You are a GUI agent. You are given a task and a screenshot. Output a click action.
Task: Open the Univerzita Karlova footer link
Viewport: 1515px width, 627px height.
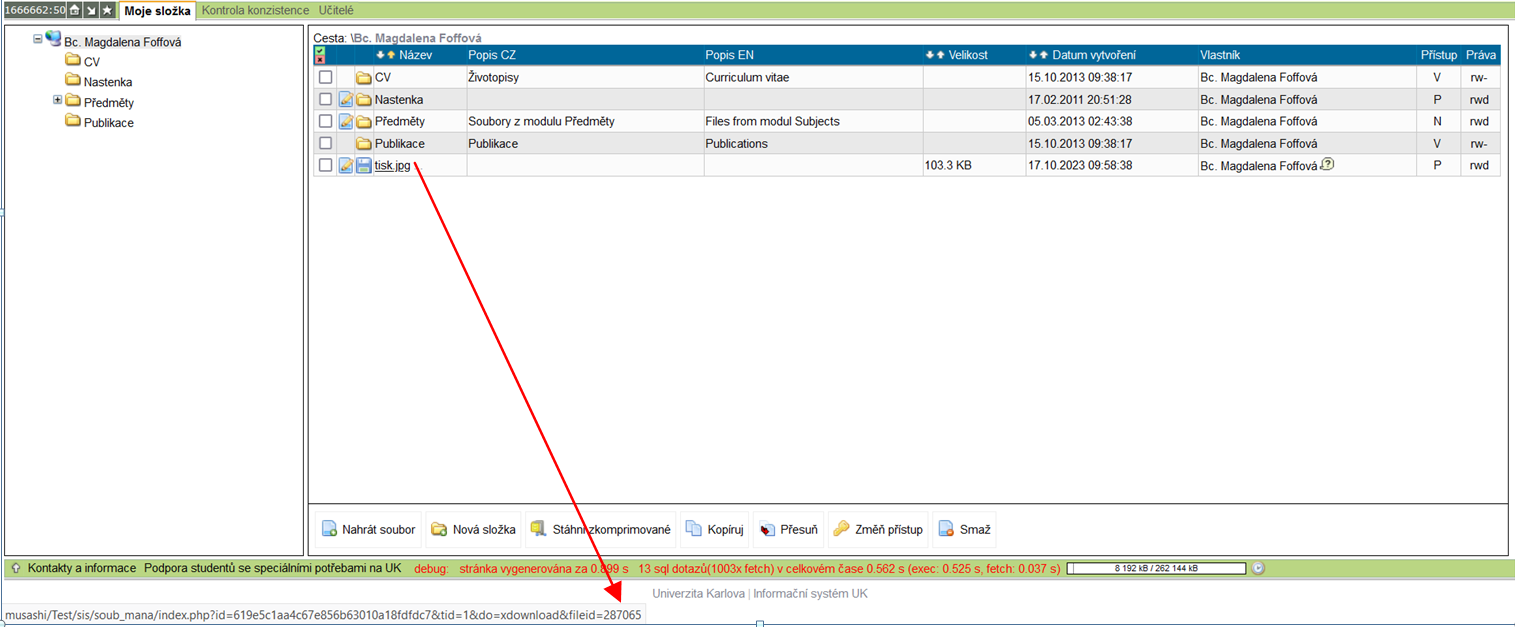coord(698,593)
